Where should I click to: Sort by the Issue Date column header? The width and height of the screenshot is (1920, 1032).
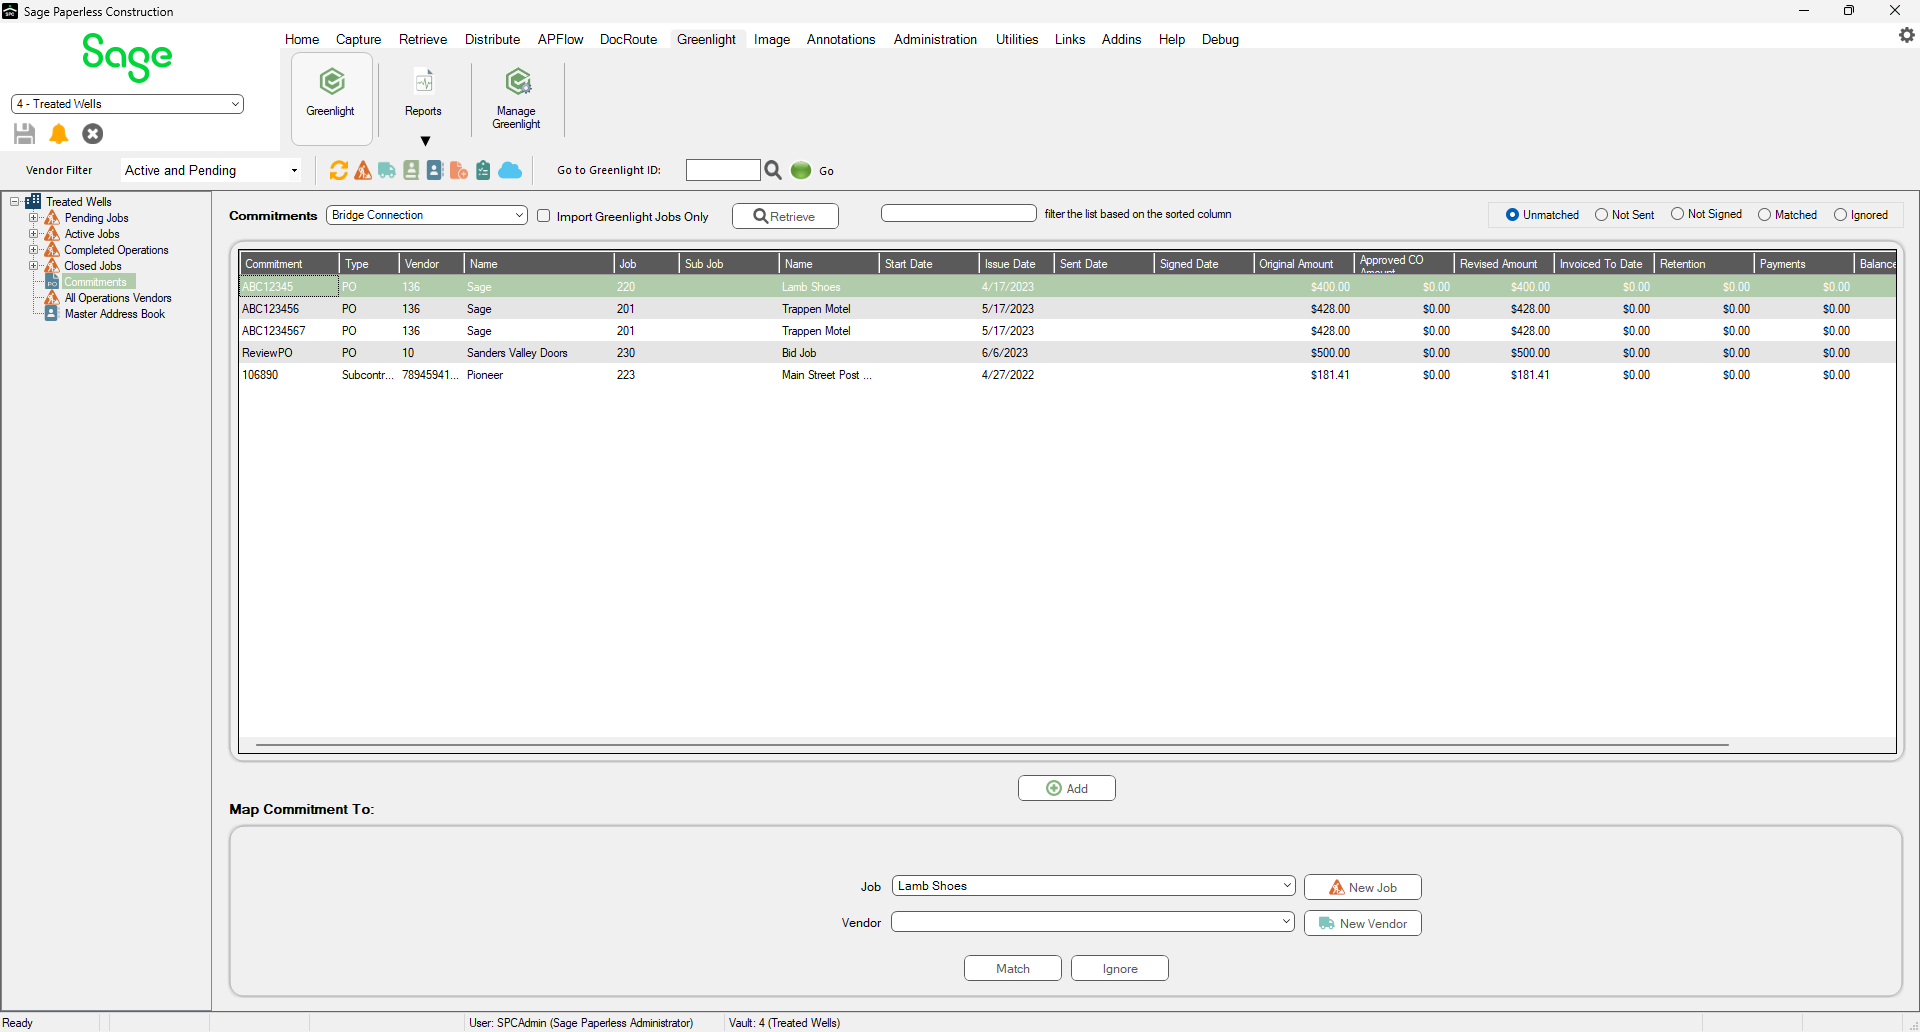[1016, 264]
